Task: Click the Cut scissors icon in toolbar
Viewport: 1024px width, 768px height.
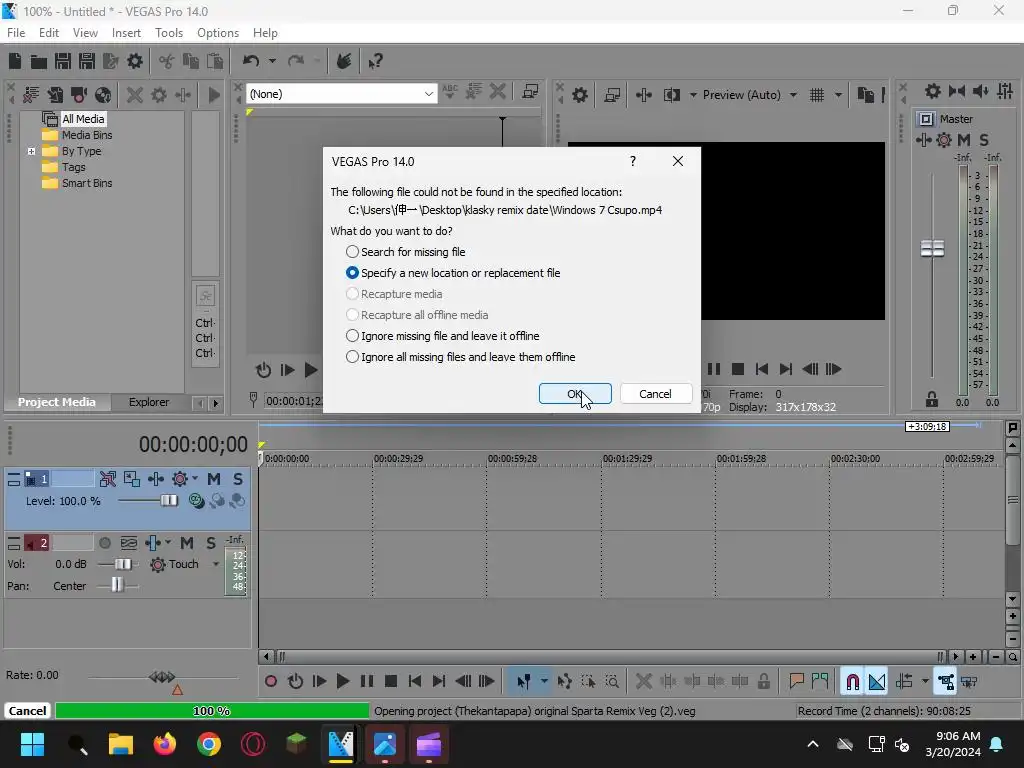Action: coord(166,61)
